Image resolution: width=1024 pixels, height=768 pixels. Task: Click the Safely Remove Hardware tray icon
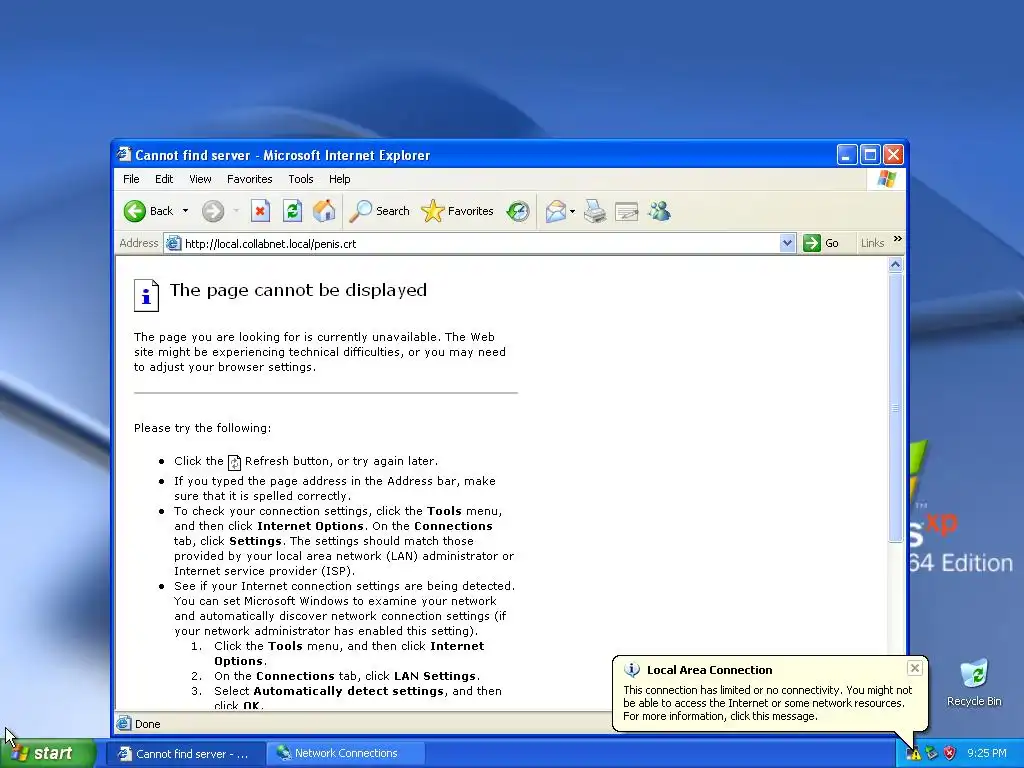931,754
